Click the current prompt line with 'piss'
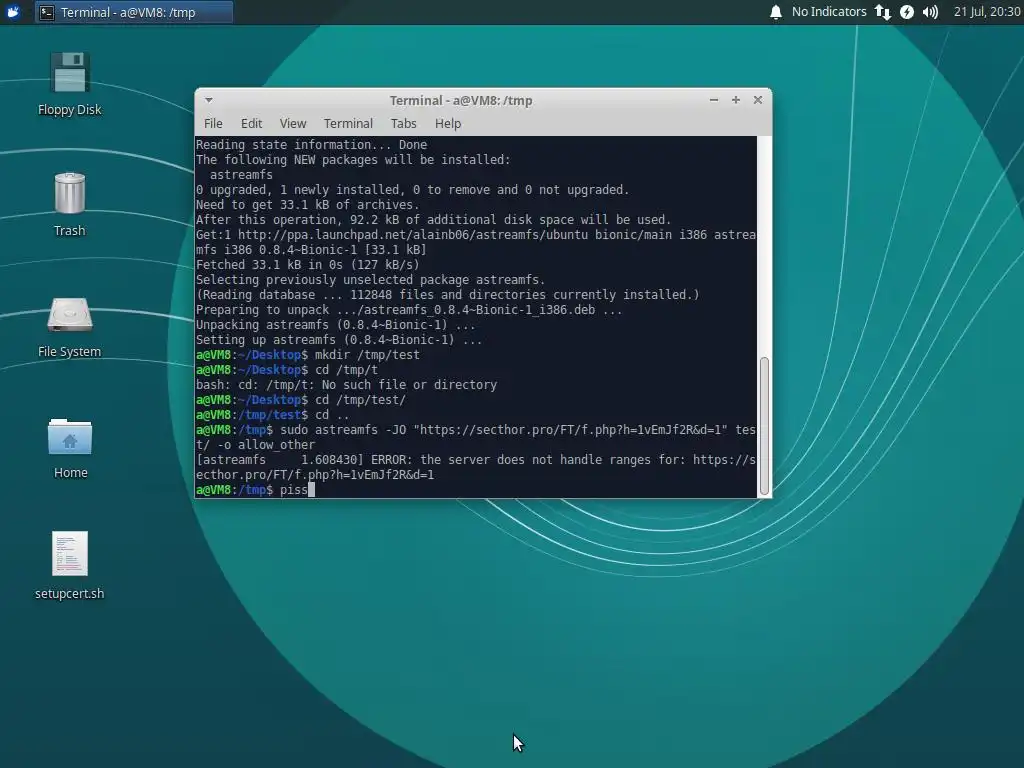 pos(255,490)
